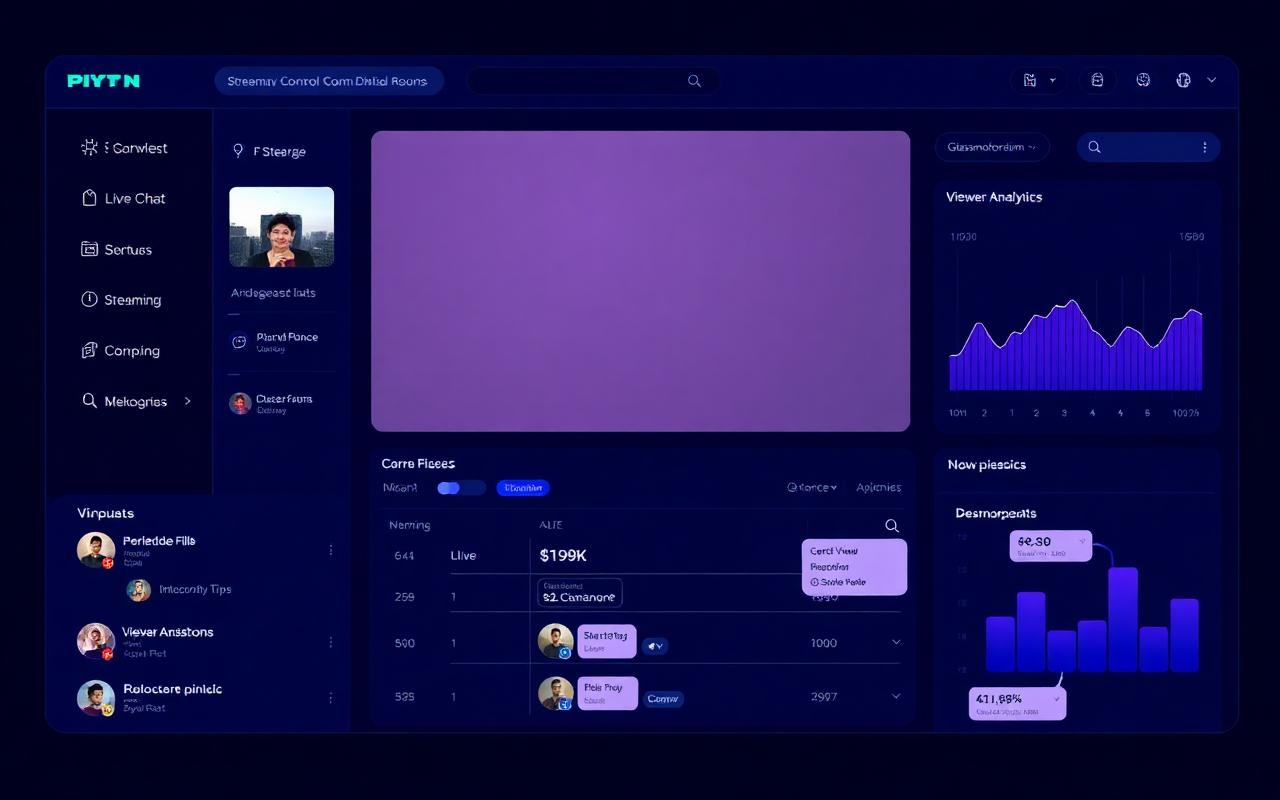Click the Conny button in the 525 row
Image resolution: width=1280 pixels, height=800 pixels.
pos(663,699)
